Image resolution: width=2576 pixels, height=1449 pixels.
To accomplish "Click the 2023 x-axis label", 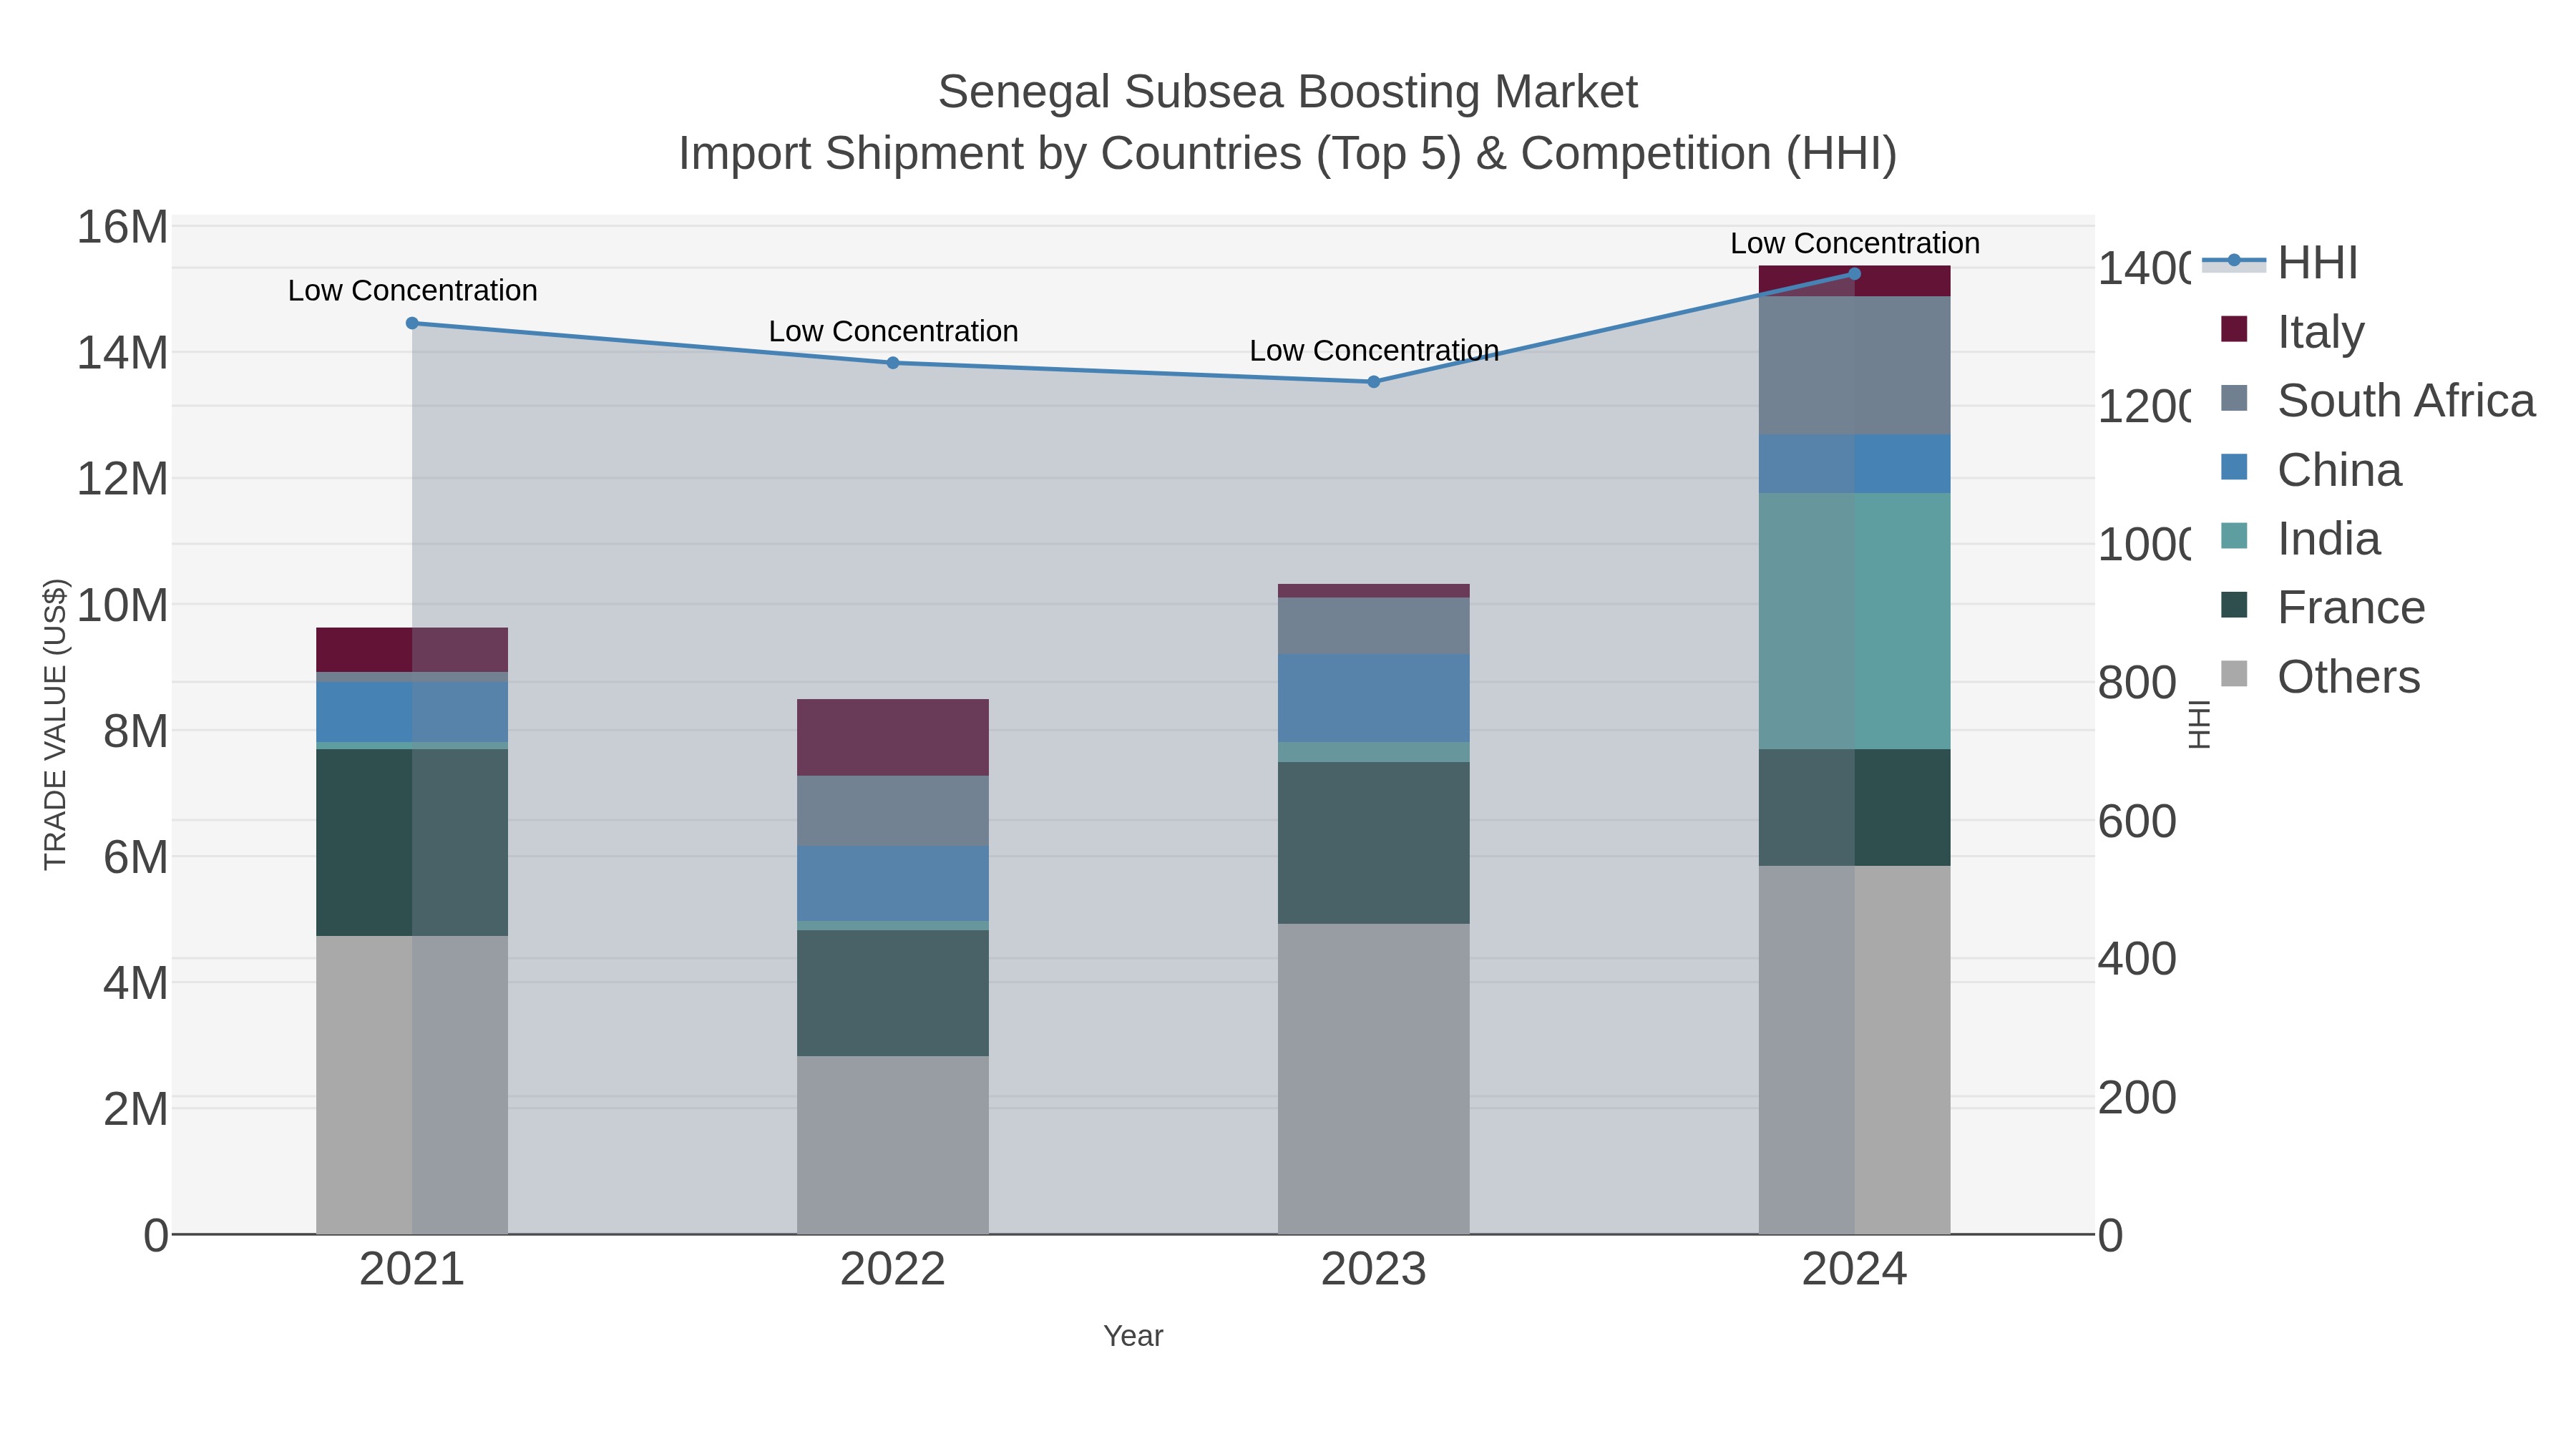I will point(1374,1270).
